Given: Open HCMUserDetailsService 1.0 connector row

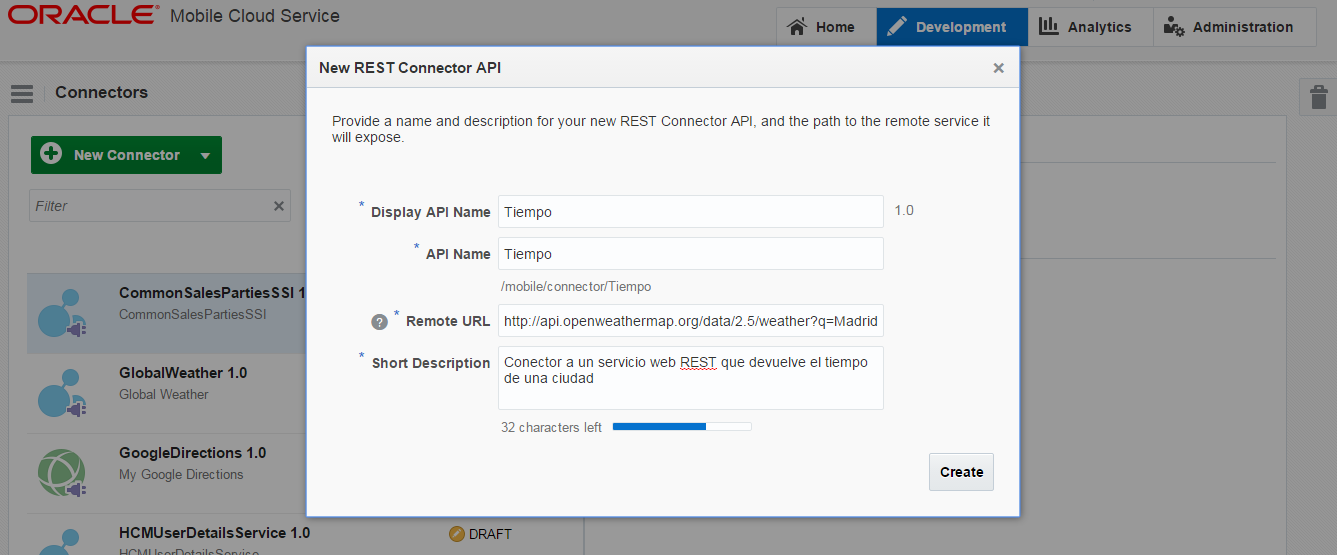Looking at the screenshot, I should [305, 535].
